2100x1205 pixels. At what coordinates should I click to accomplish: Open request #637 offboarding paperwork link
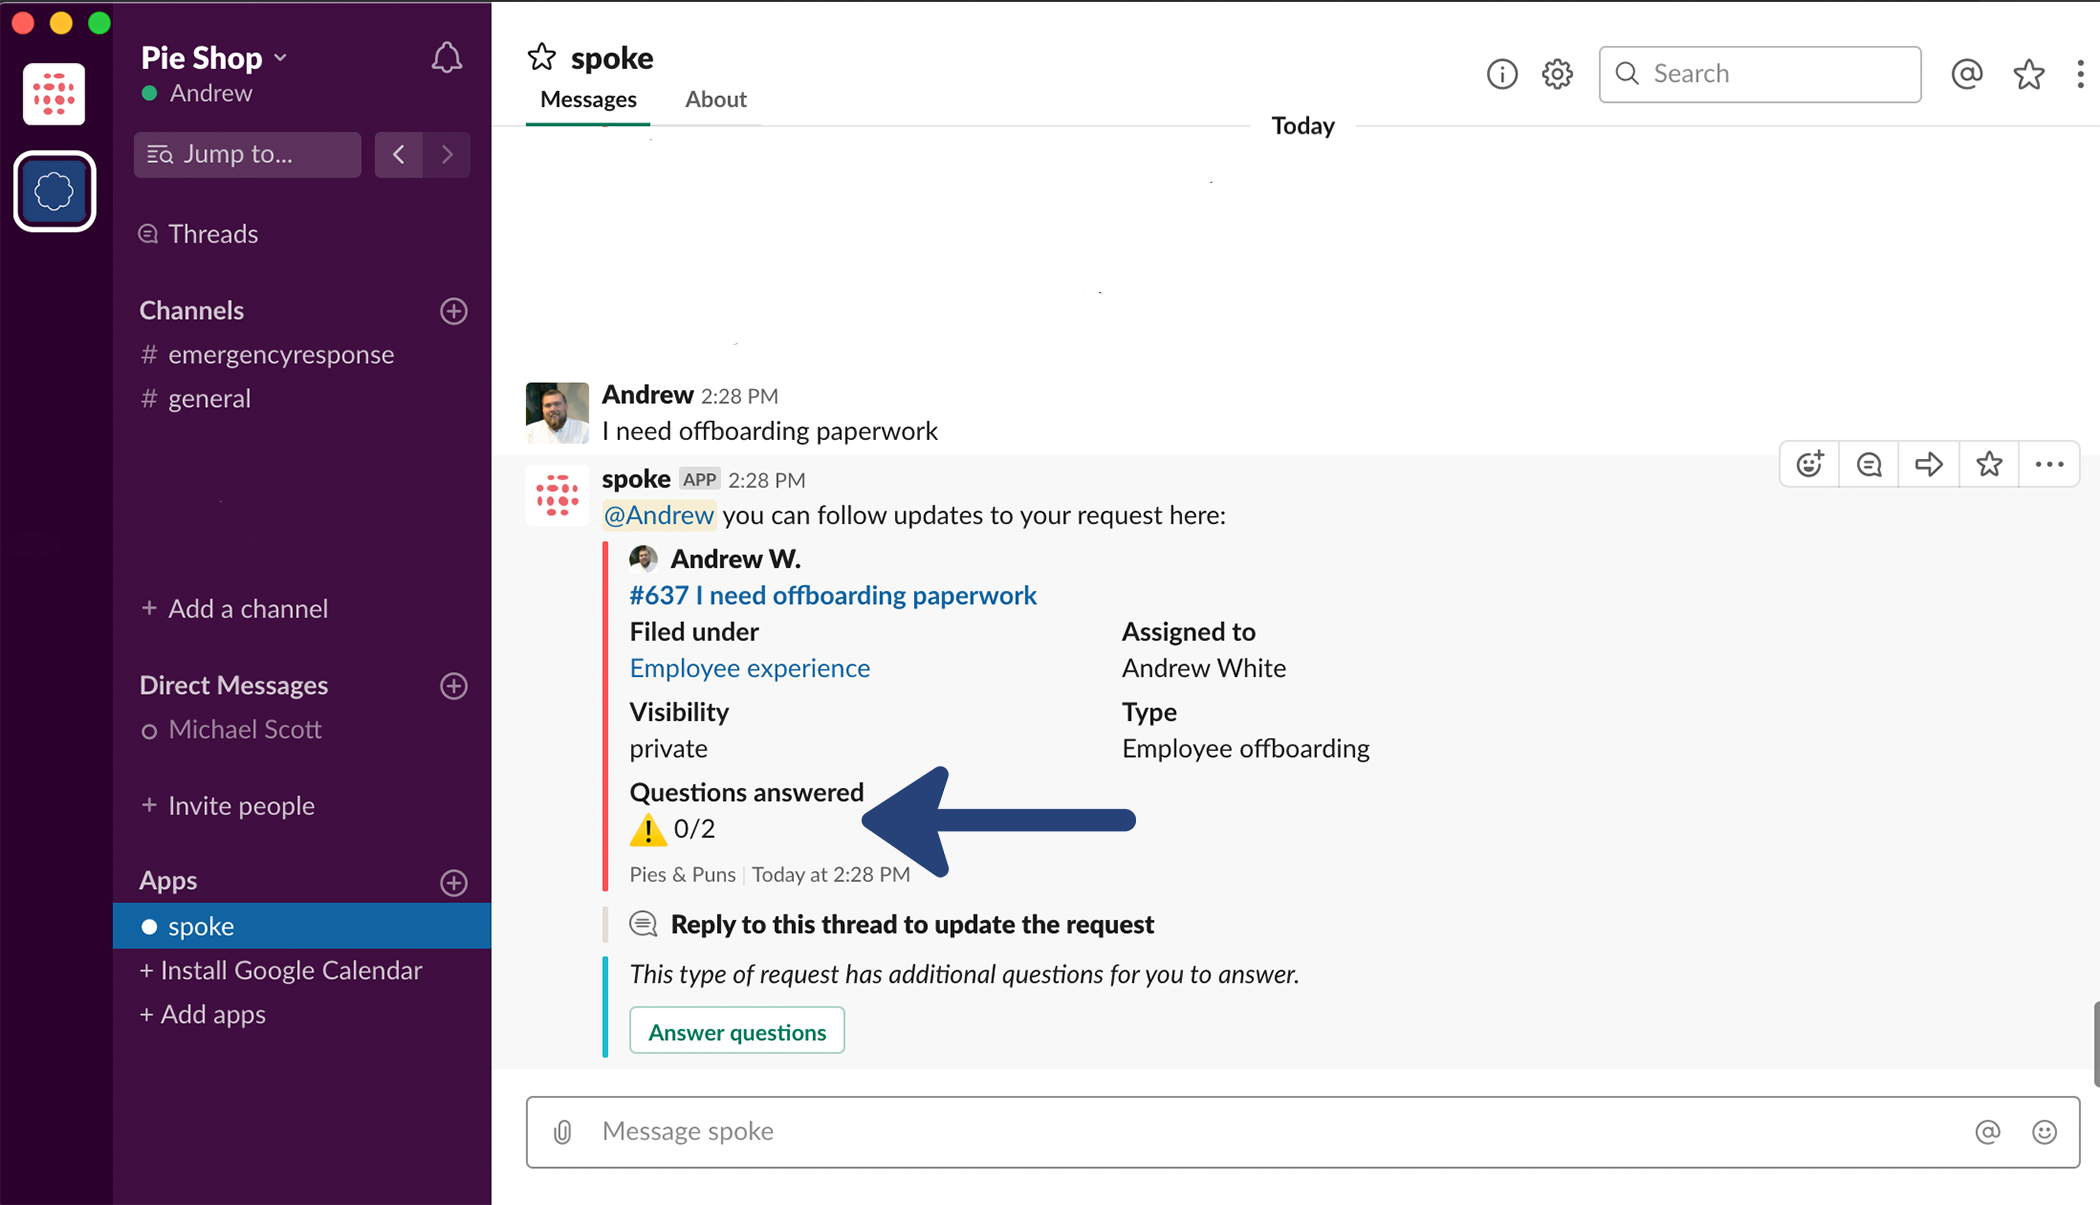tap(833, 595)
